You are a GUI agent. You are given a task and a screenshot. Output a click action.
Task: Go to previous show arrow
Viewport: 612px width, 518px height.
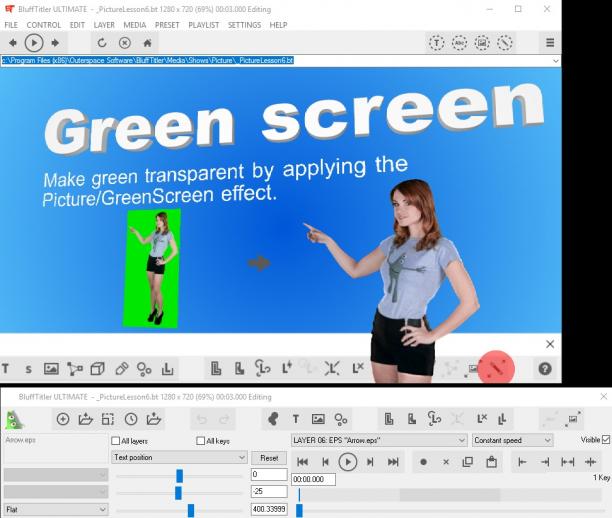point(12,43)
